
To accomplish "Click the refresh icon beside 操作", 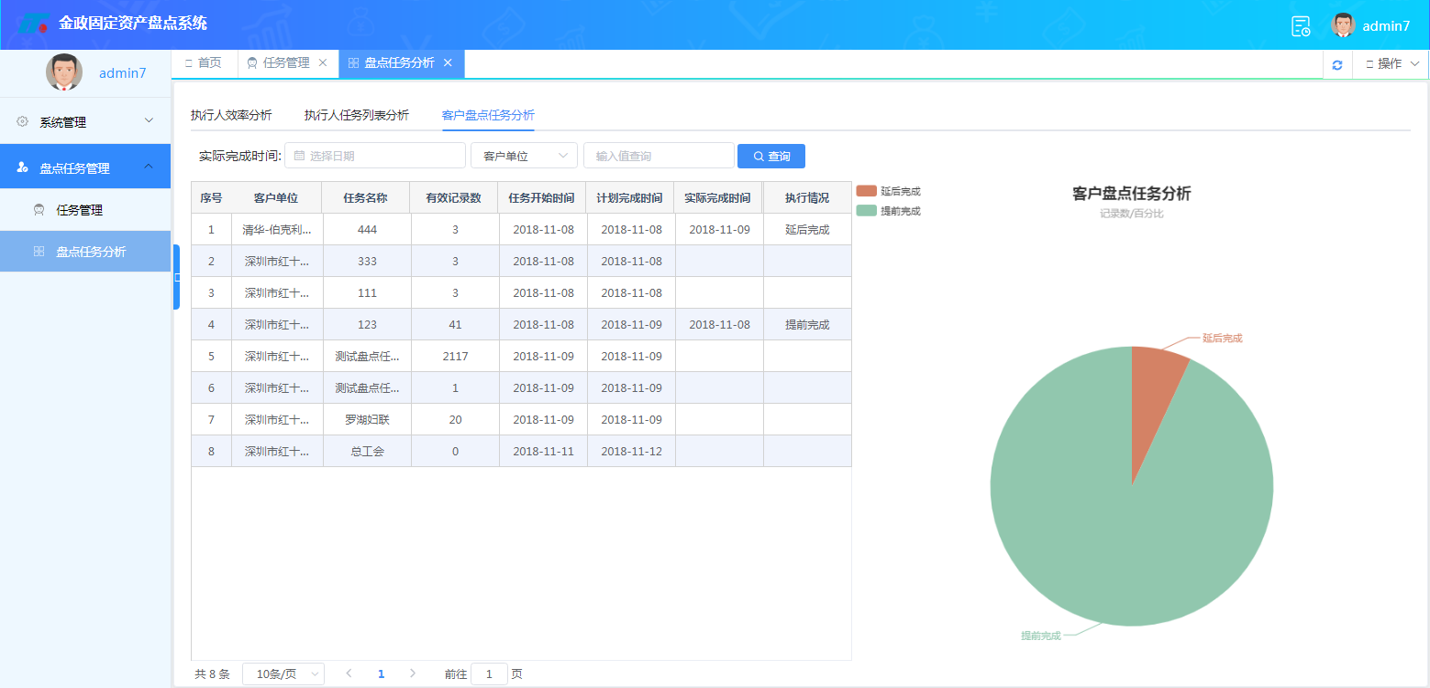I will click(1337, 64).
